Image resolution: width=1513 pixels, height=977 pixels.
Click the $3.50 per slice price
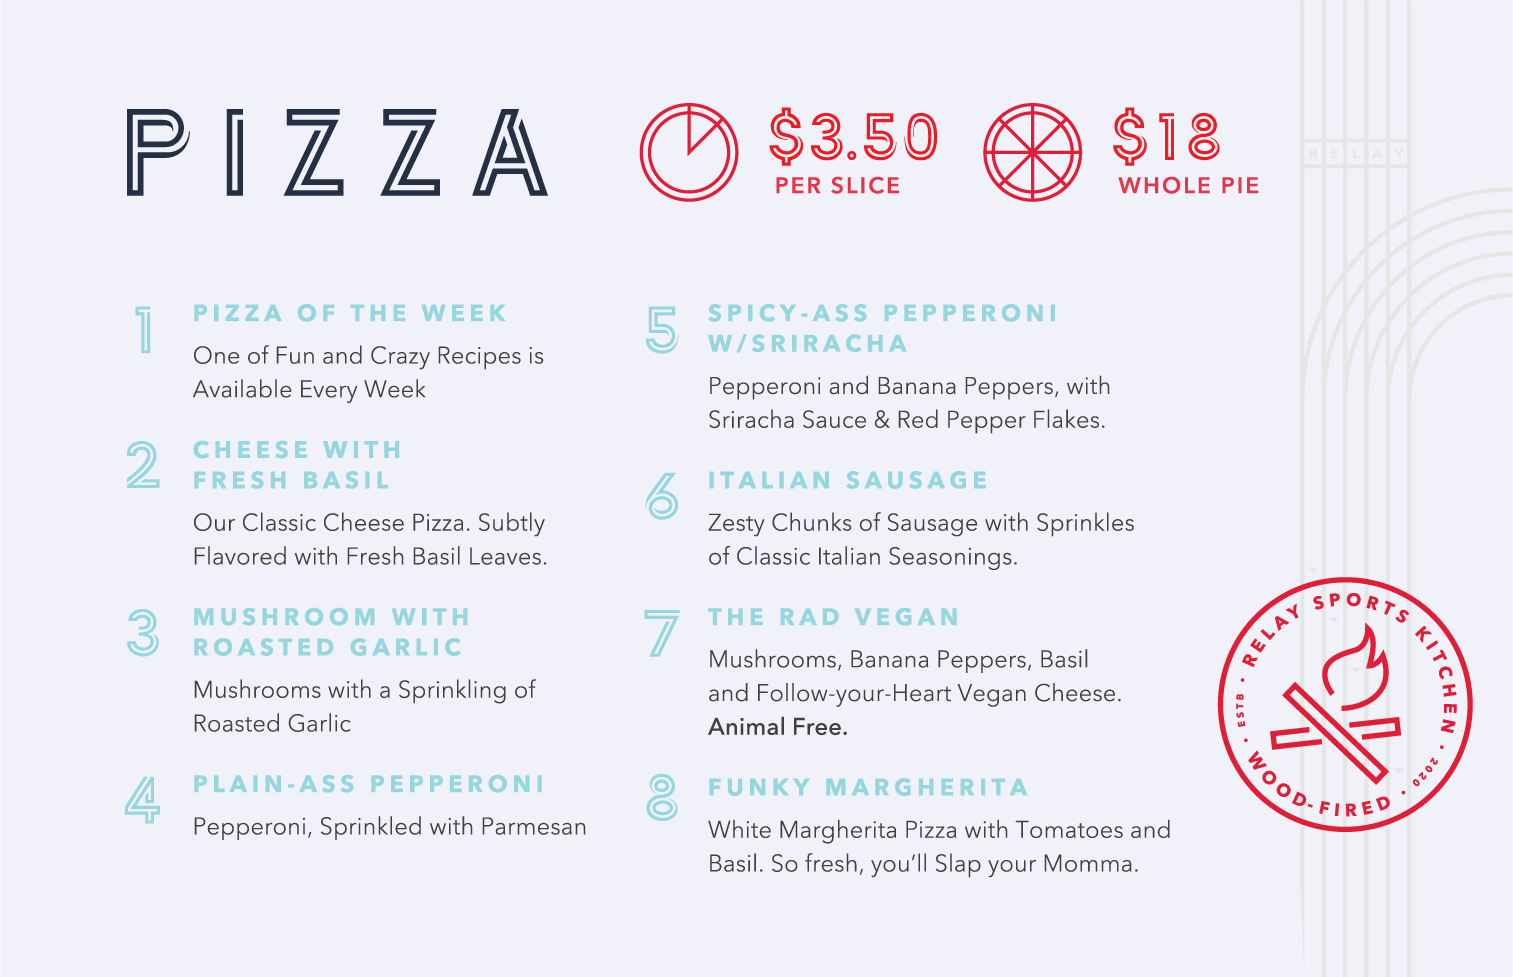coord(853,137)
